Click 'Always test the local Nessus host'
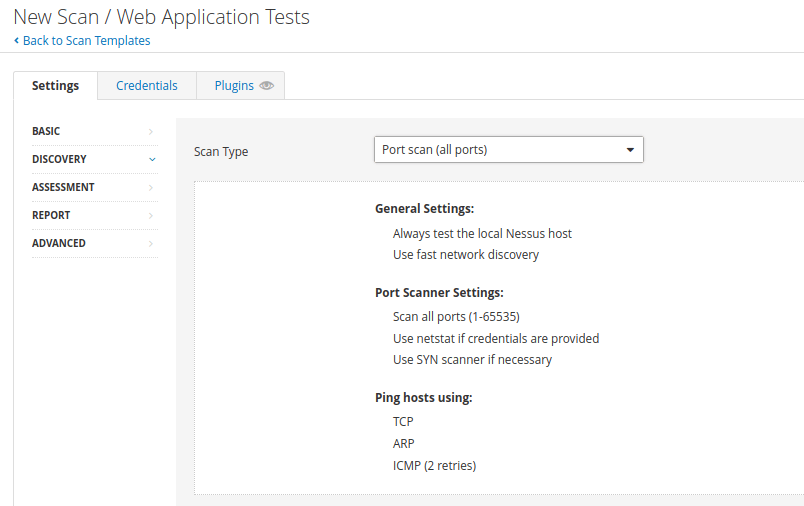Screen dimensions: 804x506 [482, 234]
